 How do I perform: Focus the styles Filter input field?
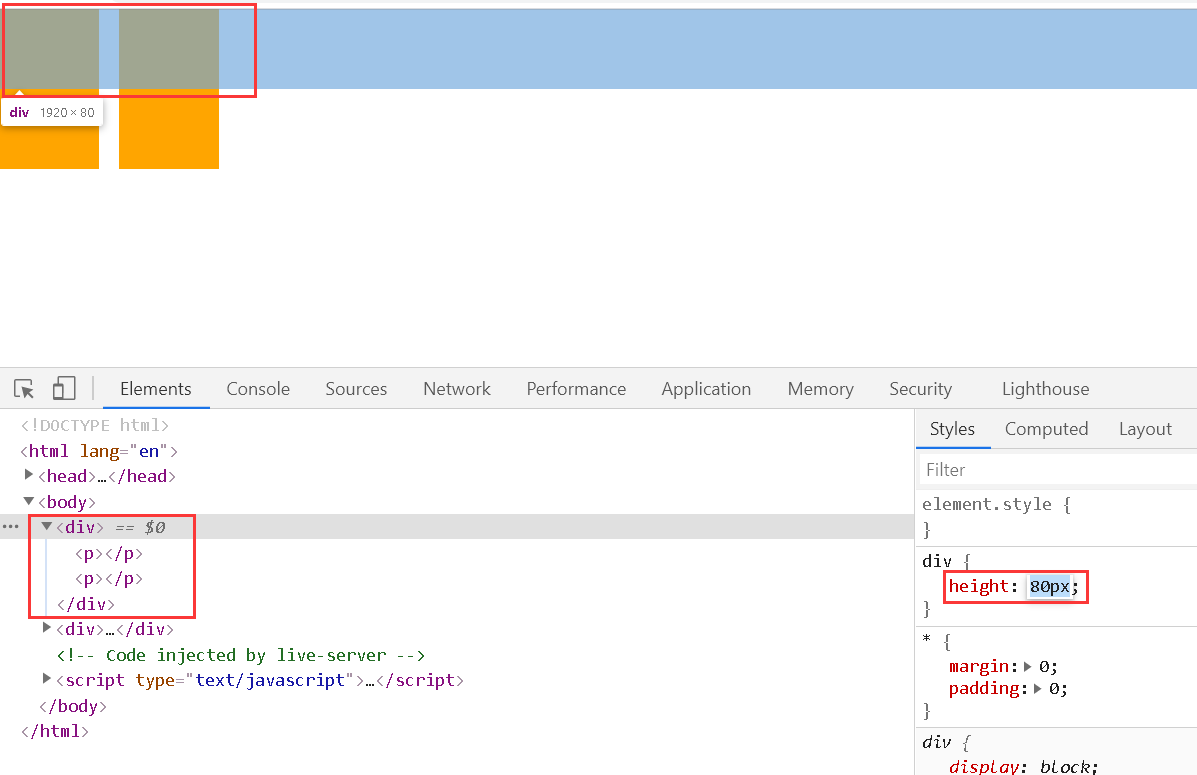1057,470
